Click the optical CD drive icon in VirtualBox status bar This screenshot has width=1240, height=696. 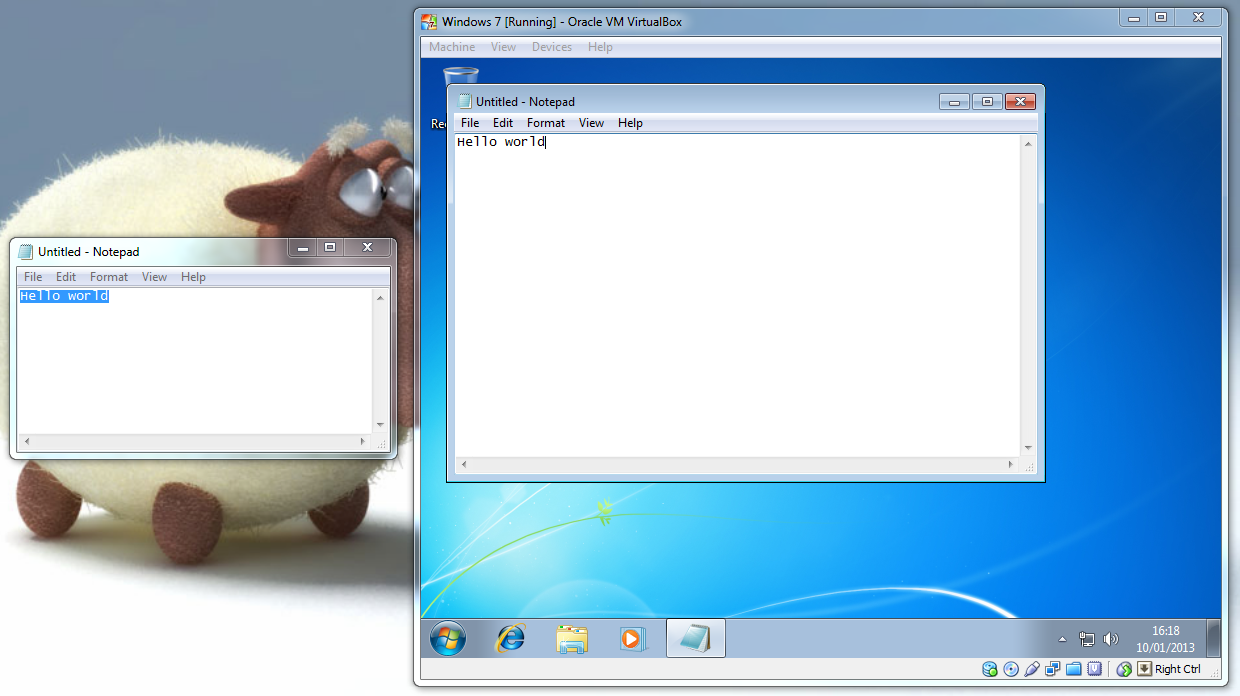pos(1011,669)
